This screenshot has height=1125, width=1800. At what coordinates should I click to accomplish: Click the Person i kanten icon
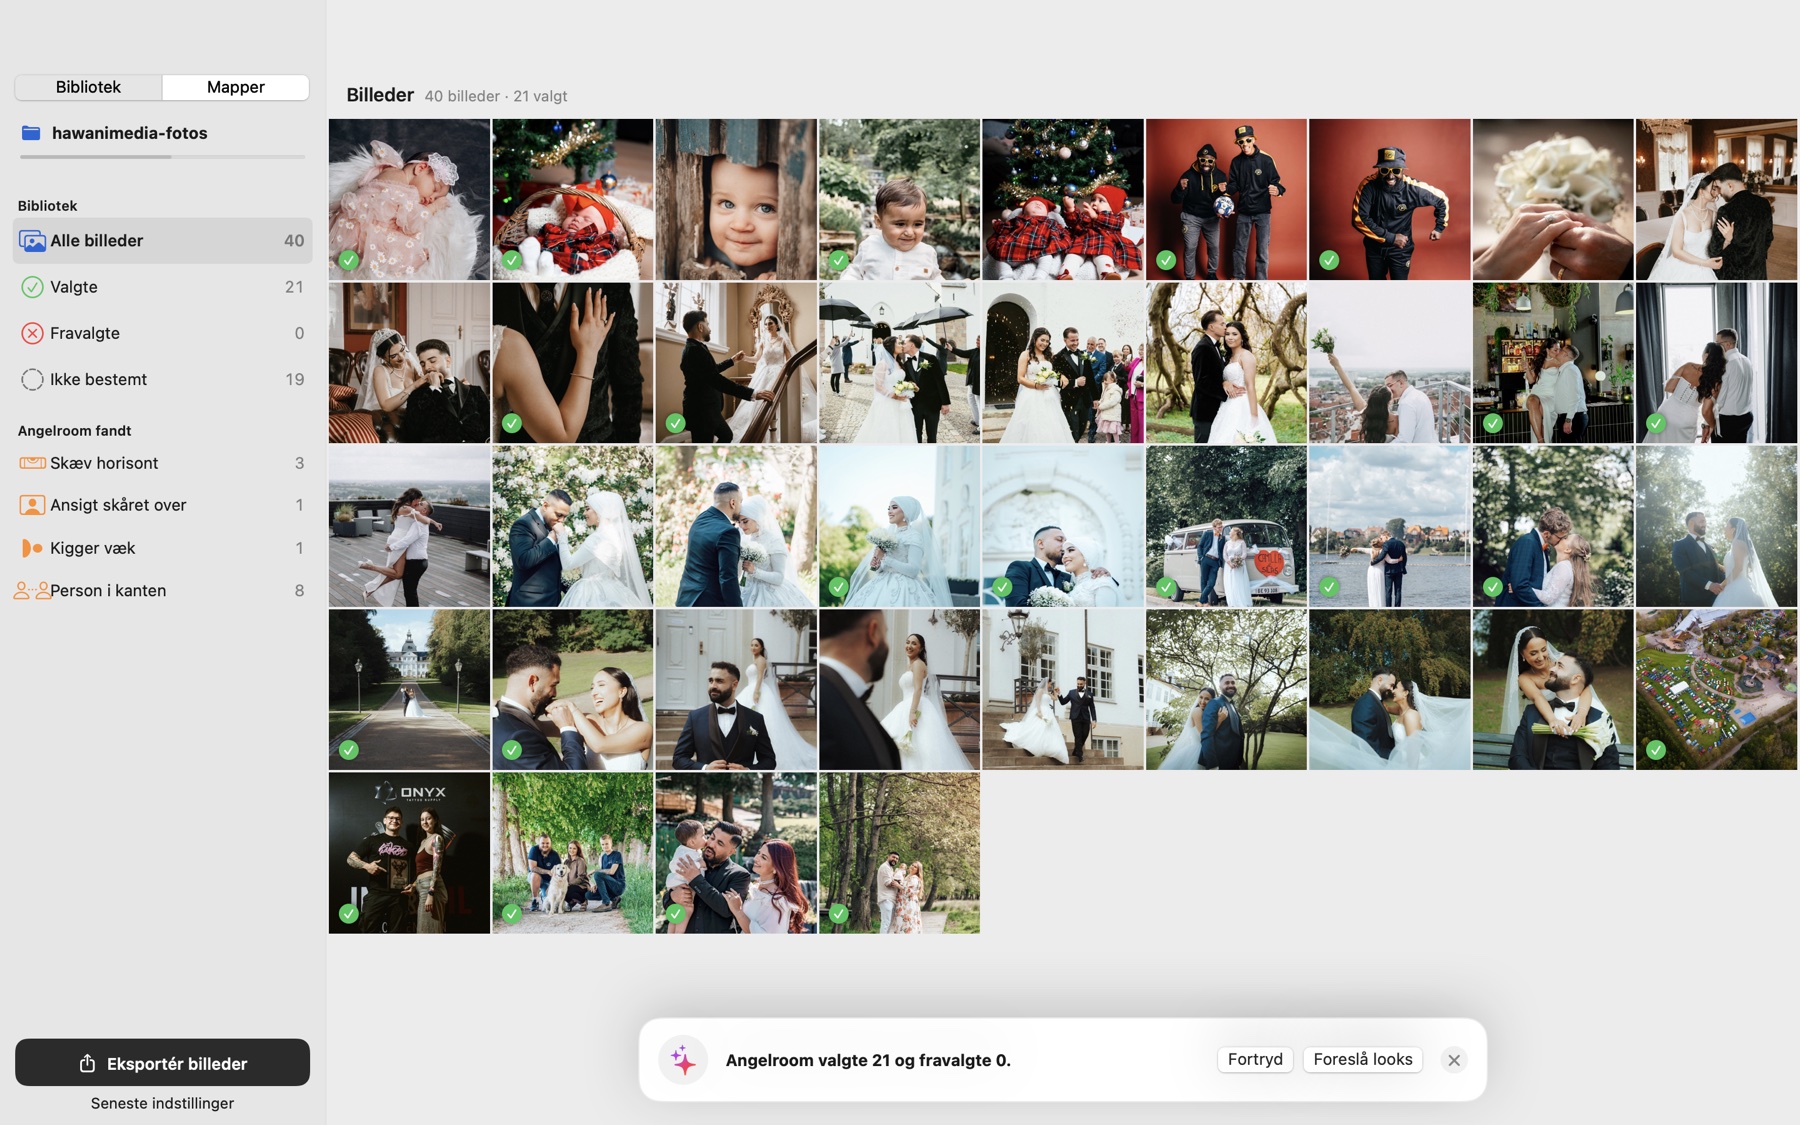[32, 591]
